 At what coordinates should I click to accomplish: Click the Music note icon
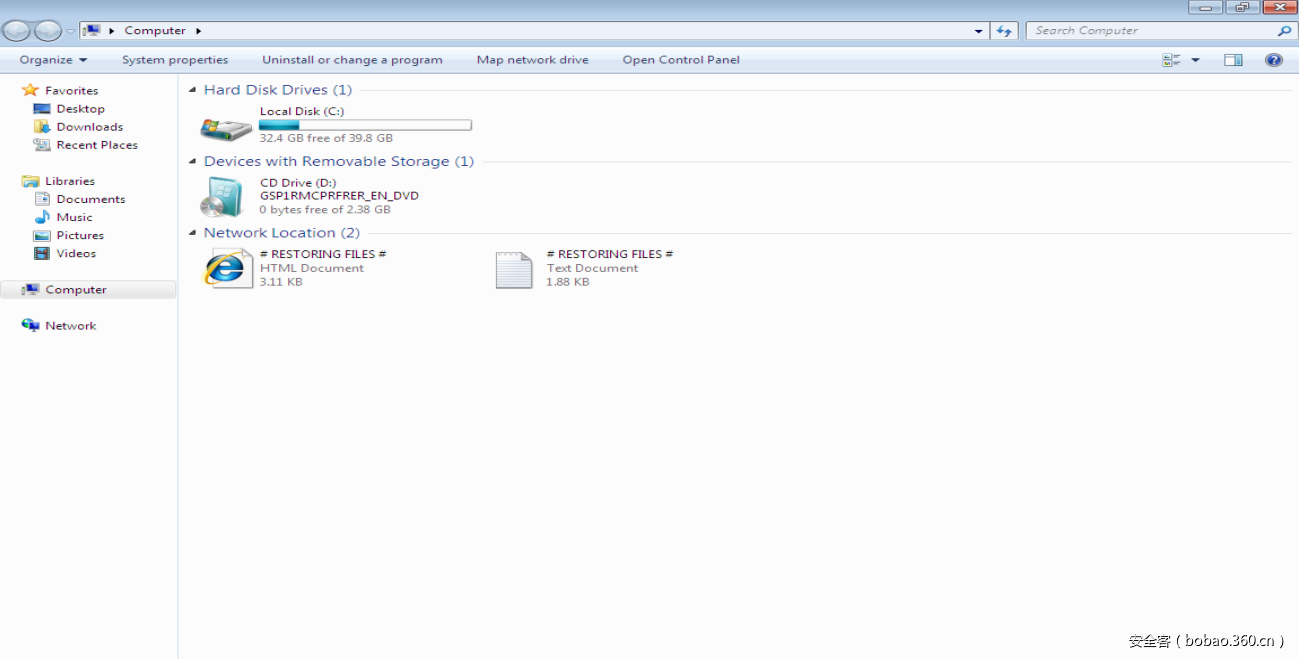tap(42, 217)
